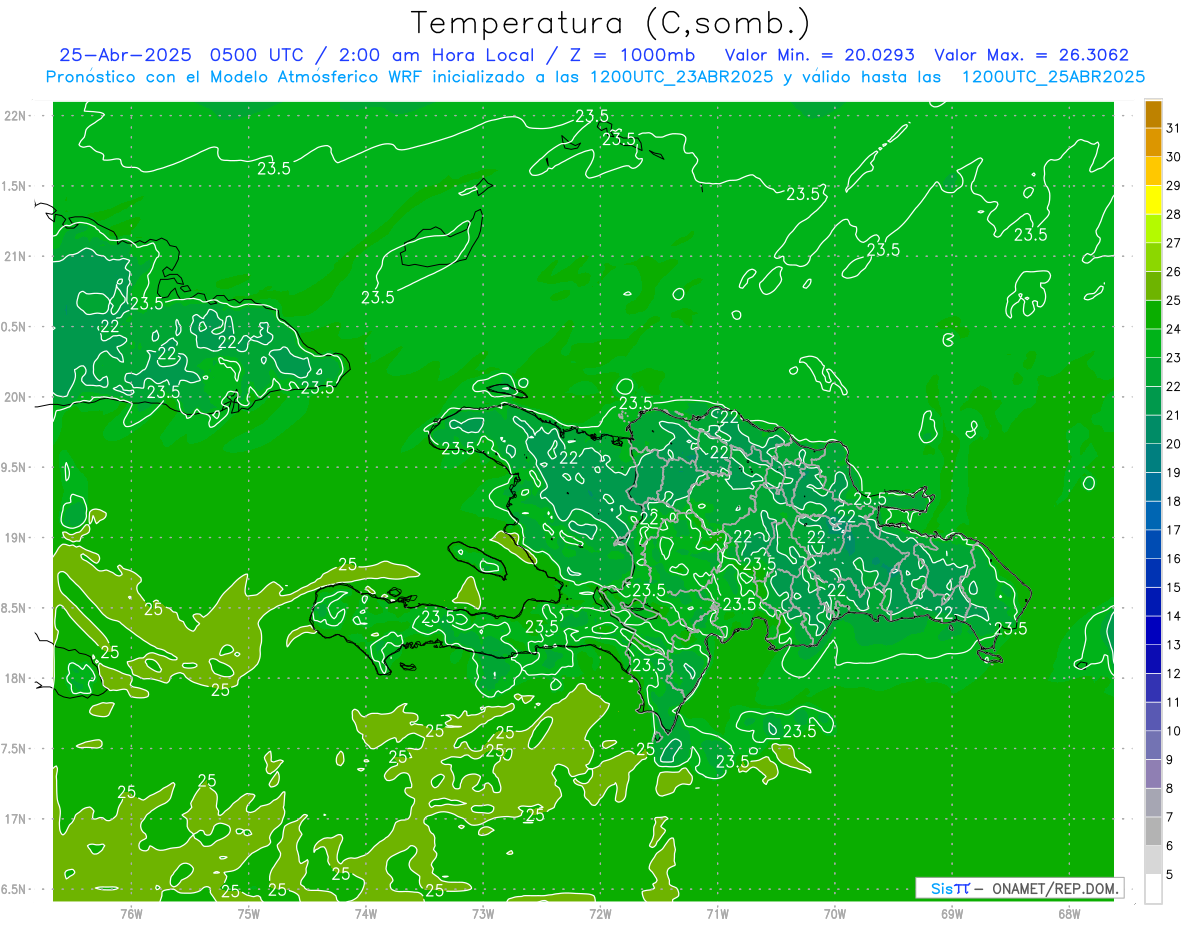
Task: Click the '69W' longitude axis label
Action: pos(952,913)
